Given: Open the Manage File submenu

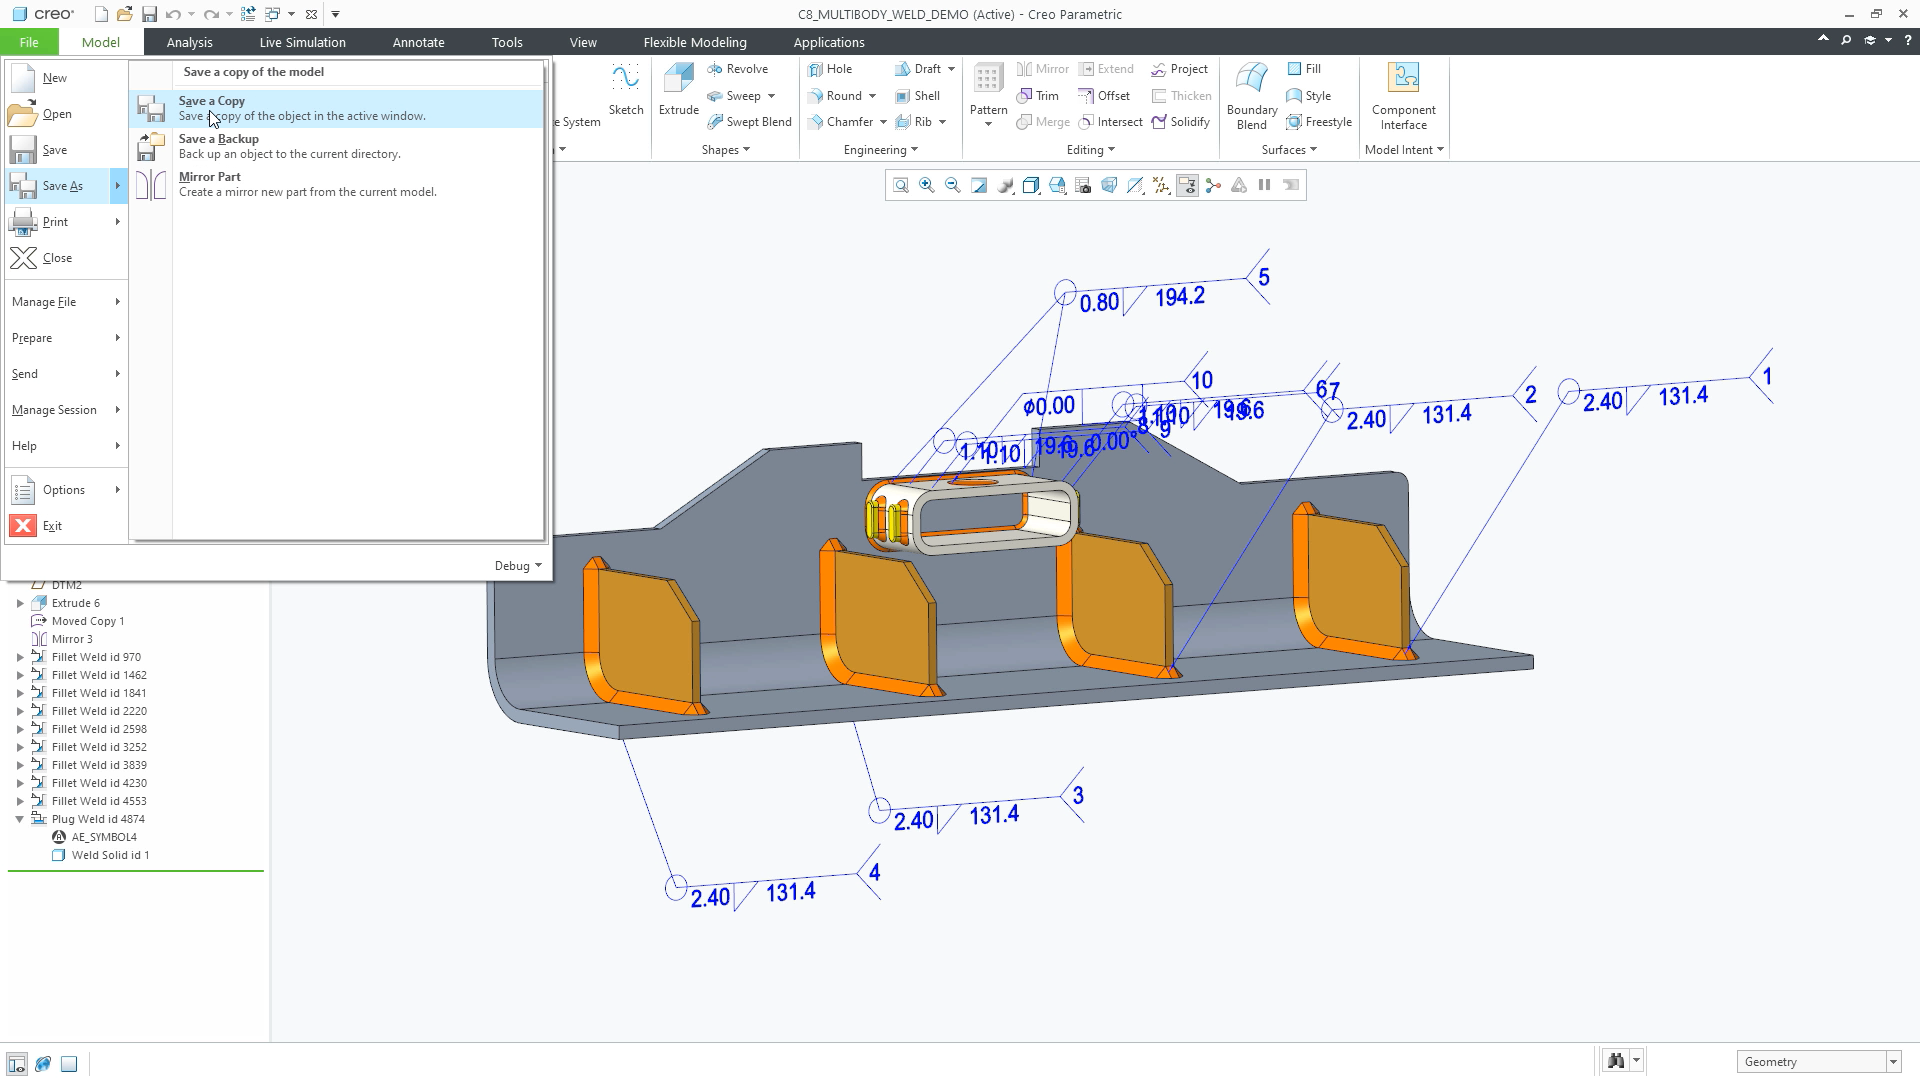Looking at the screenshot, I should pos(66,302).
